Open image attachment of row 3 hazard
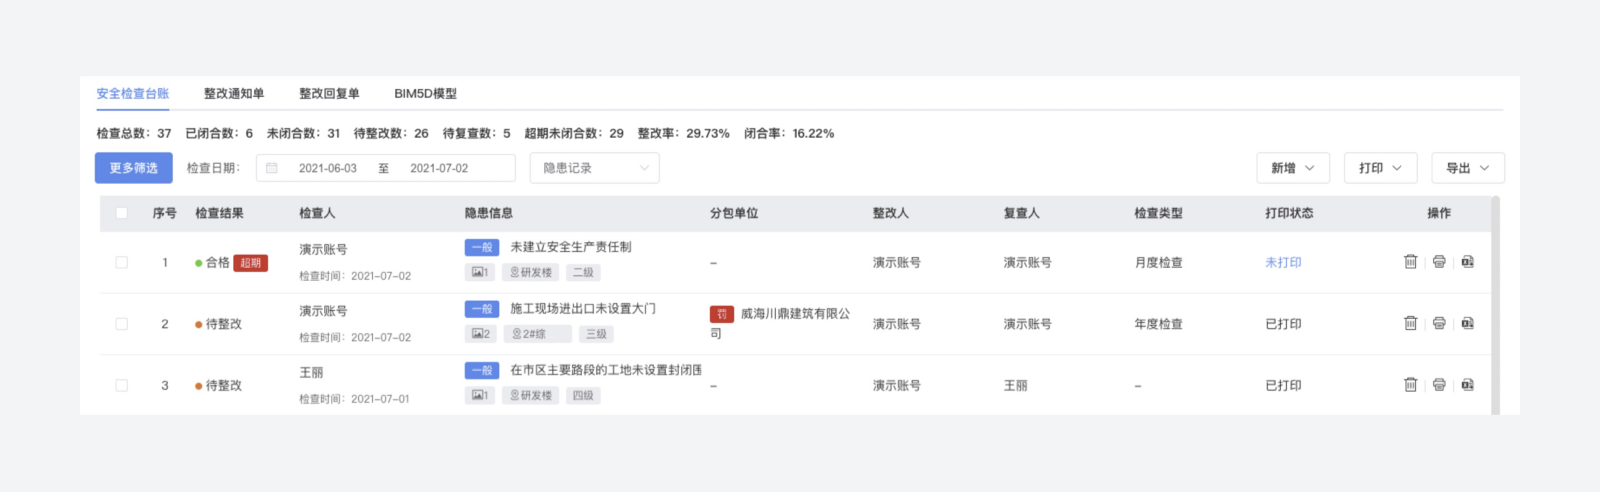This screenshot has width=1600, height=492. pos(480,396)
